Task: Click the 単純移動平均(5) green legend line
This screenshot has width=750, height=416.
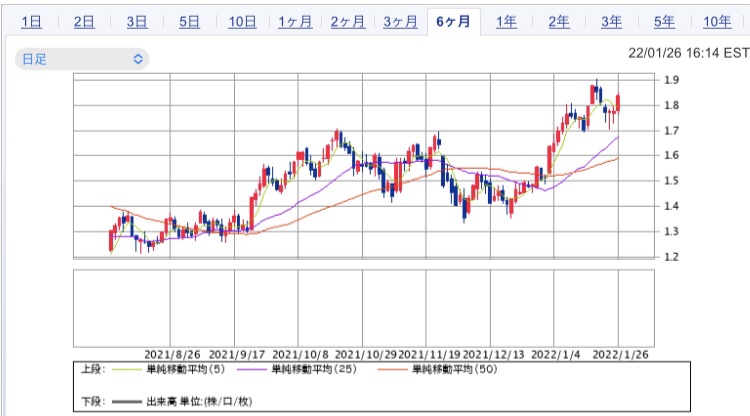Action: point(165,369)
